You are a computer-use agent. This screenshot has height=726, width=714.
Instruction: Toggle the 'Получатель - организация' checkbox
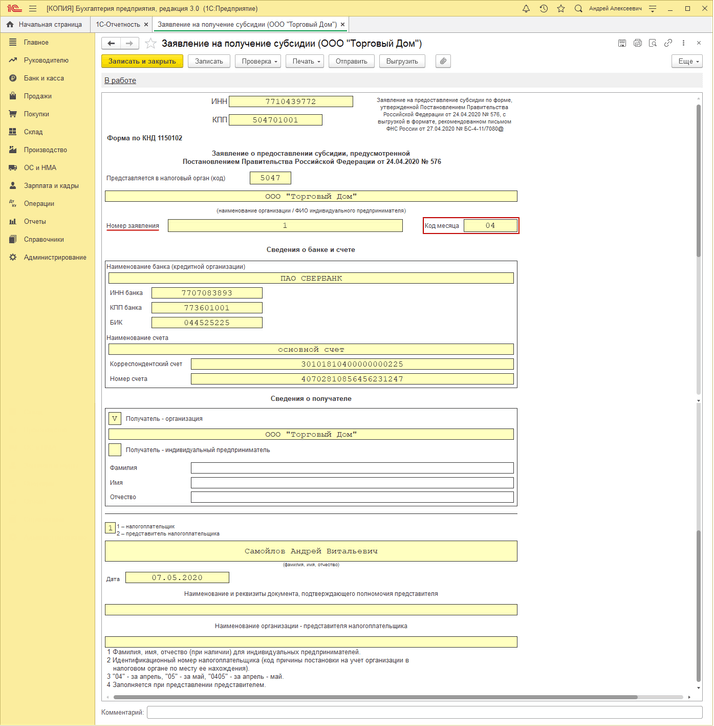[x=114, y=419]
